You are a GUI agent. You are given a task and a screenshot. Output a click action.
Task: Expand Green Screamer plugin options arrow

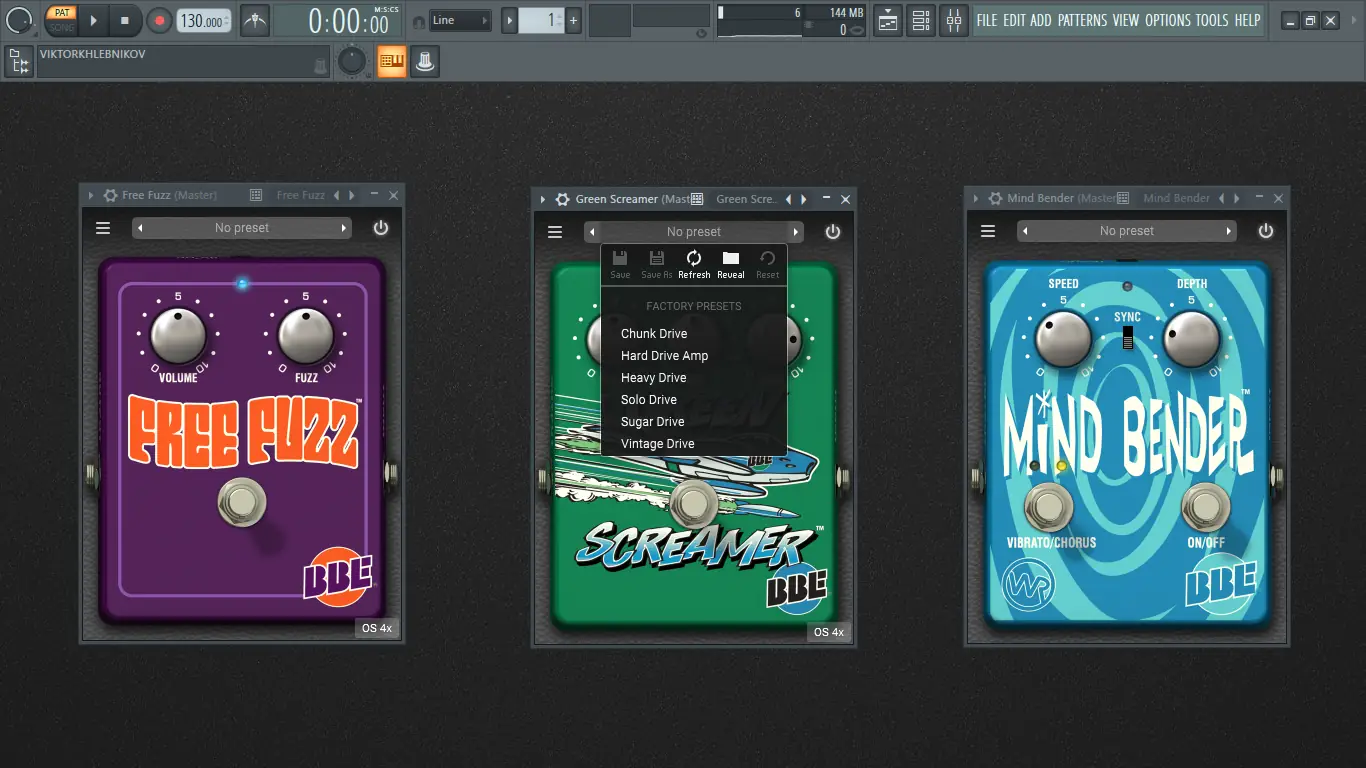[544, 199]
